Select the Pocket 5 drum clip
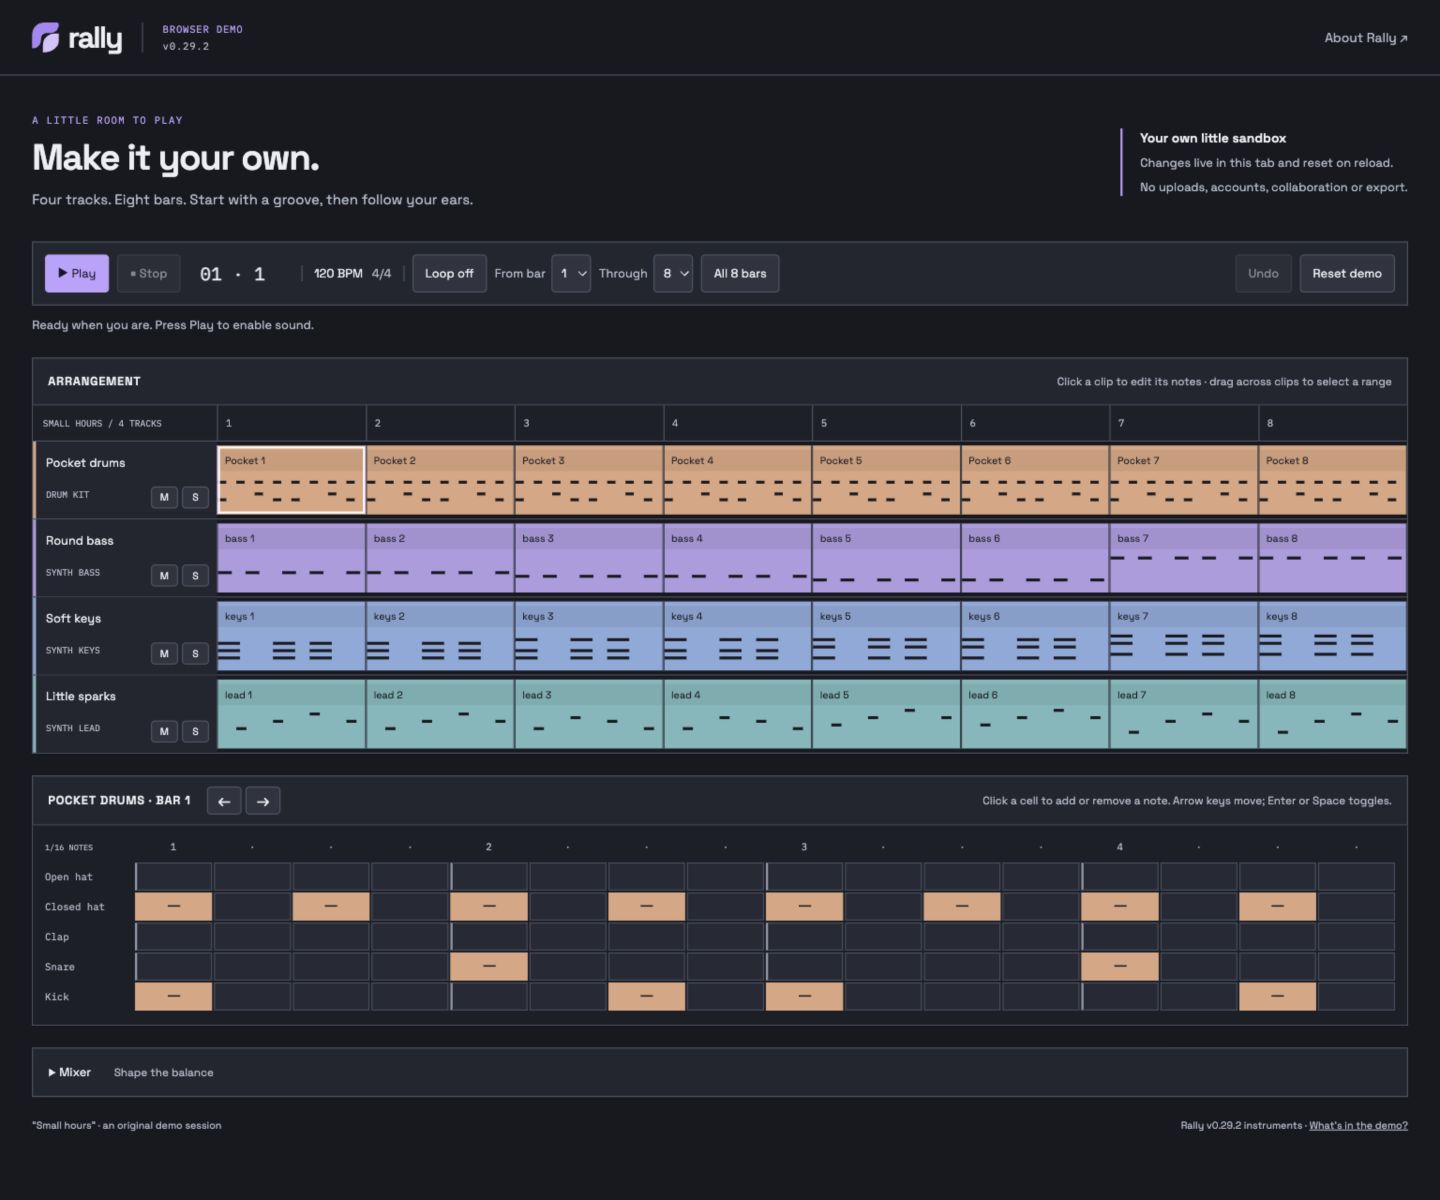 tap(886, 480)
